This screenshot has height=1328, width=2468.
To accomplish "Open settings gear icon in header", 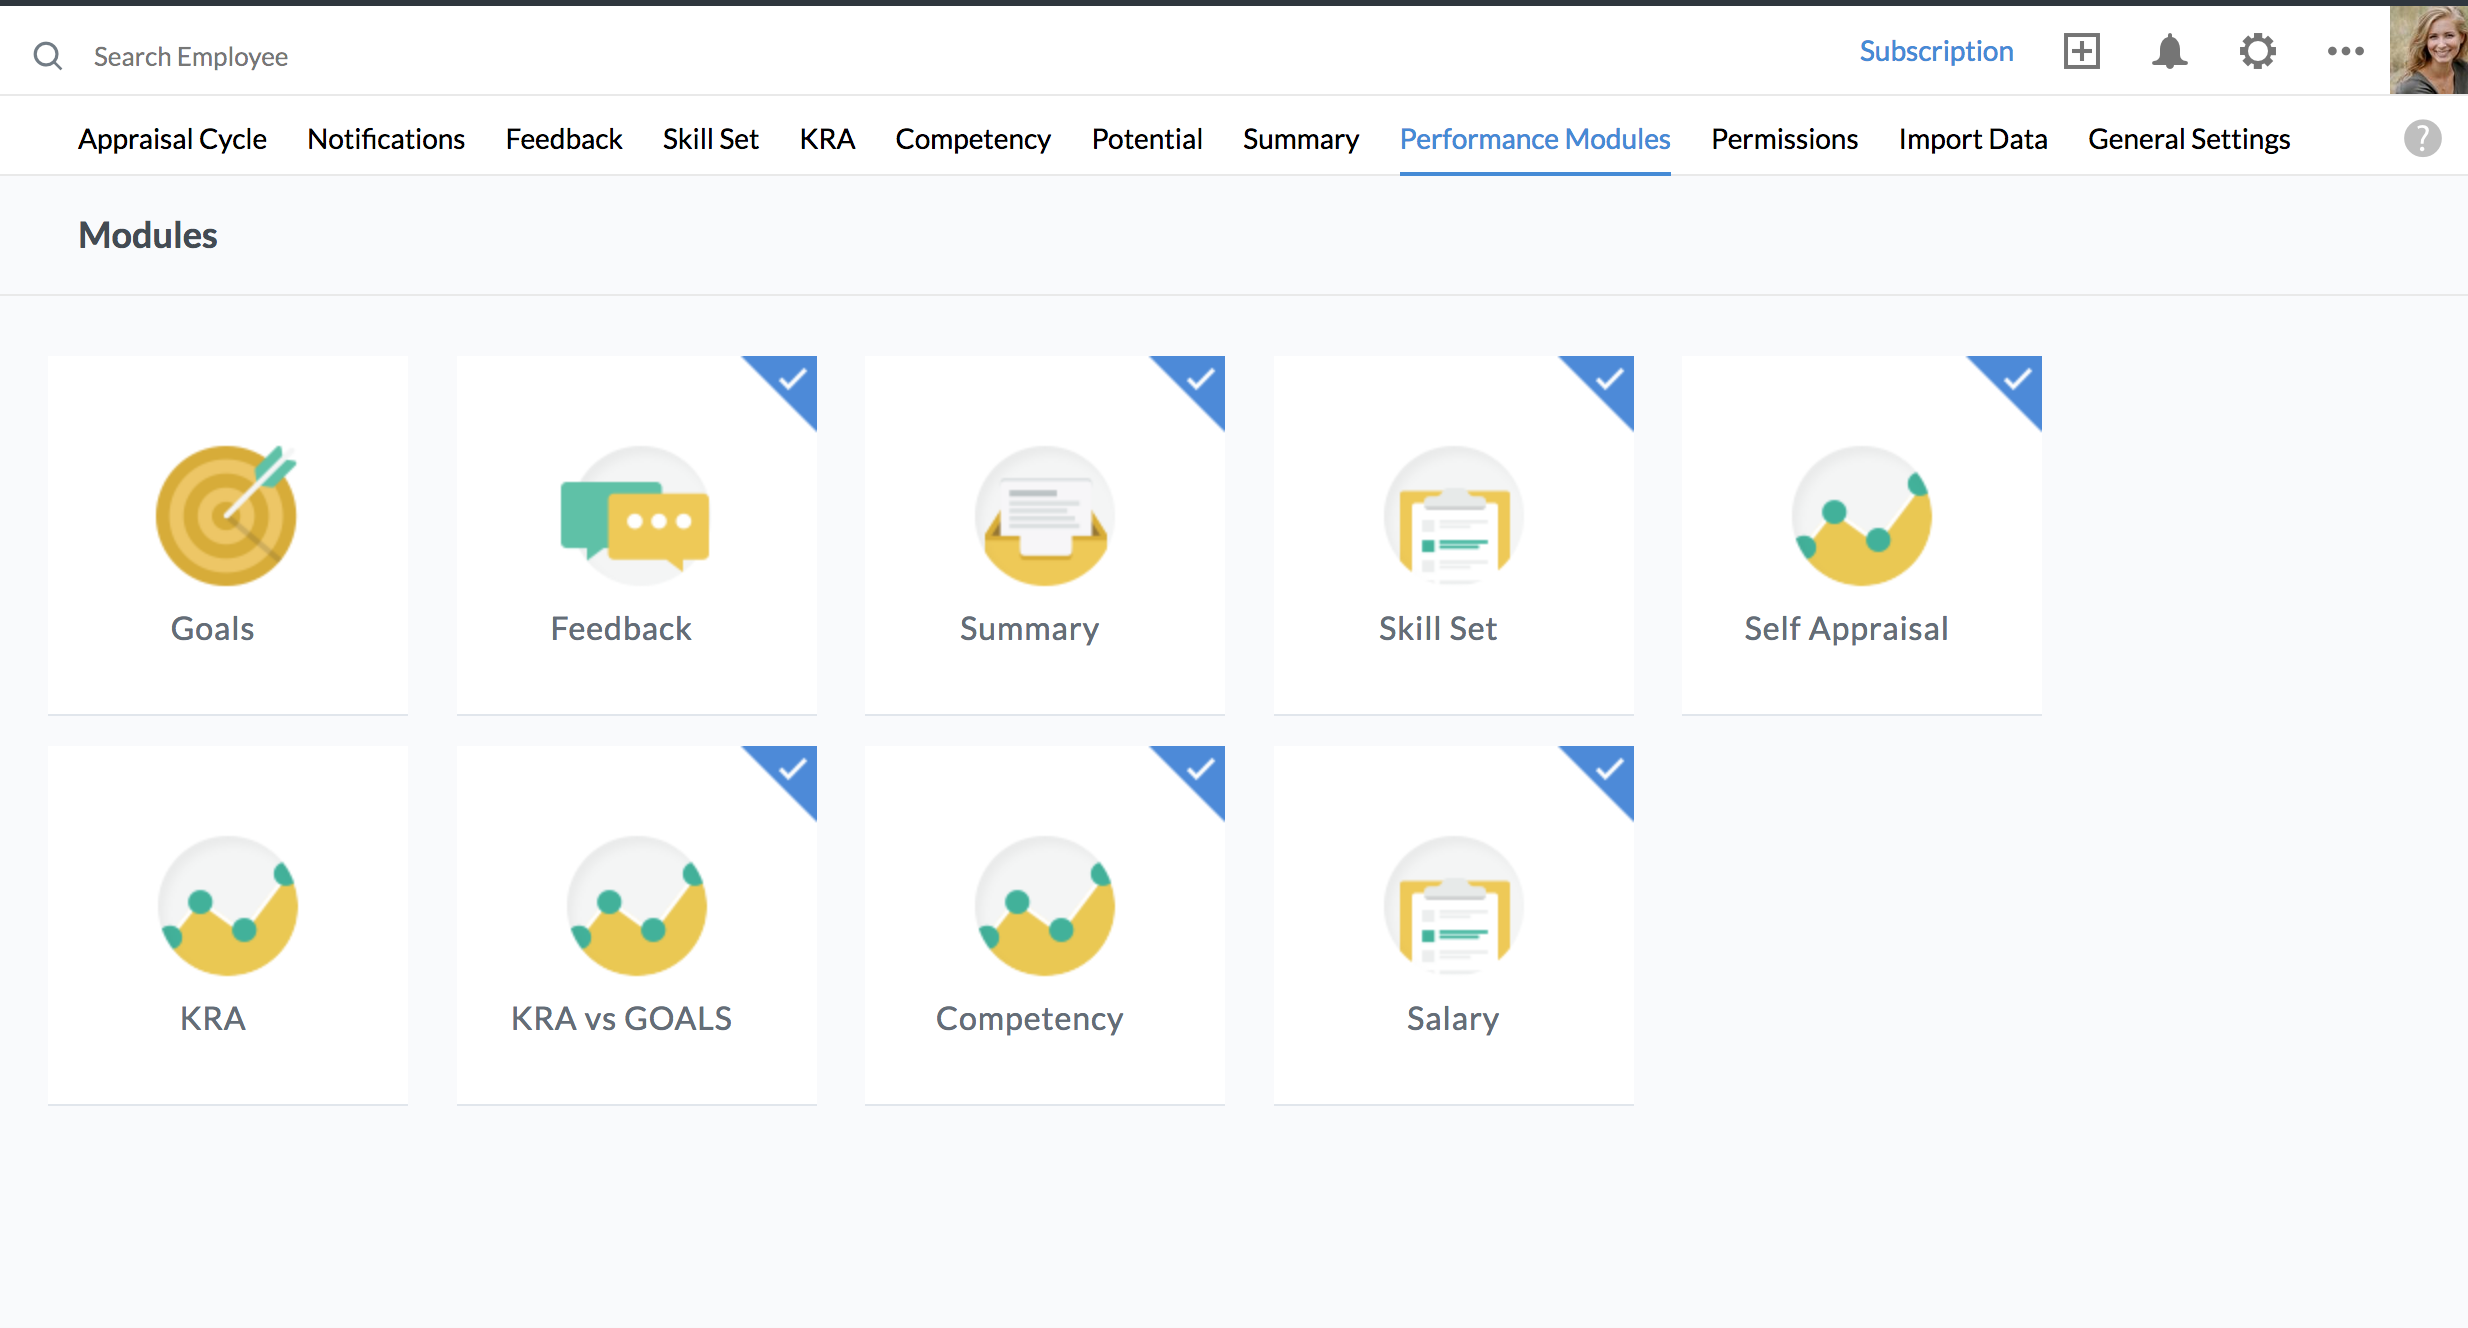I will tap(2257, 52).
